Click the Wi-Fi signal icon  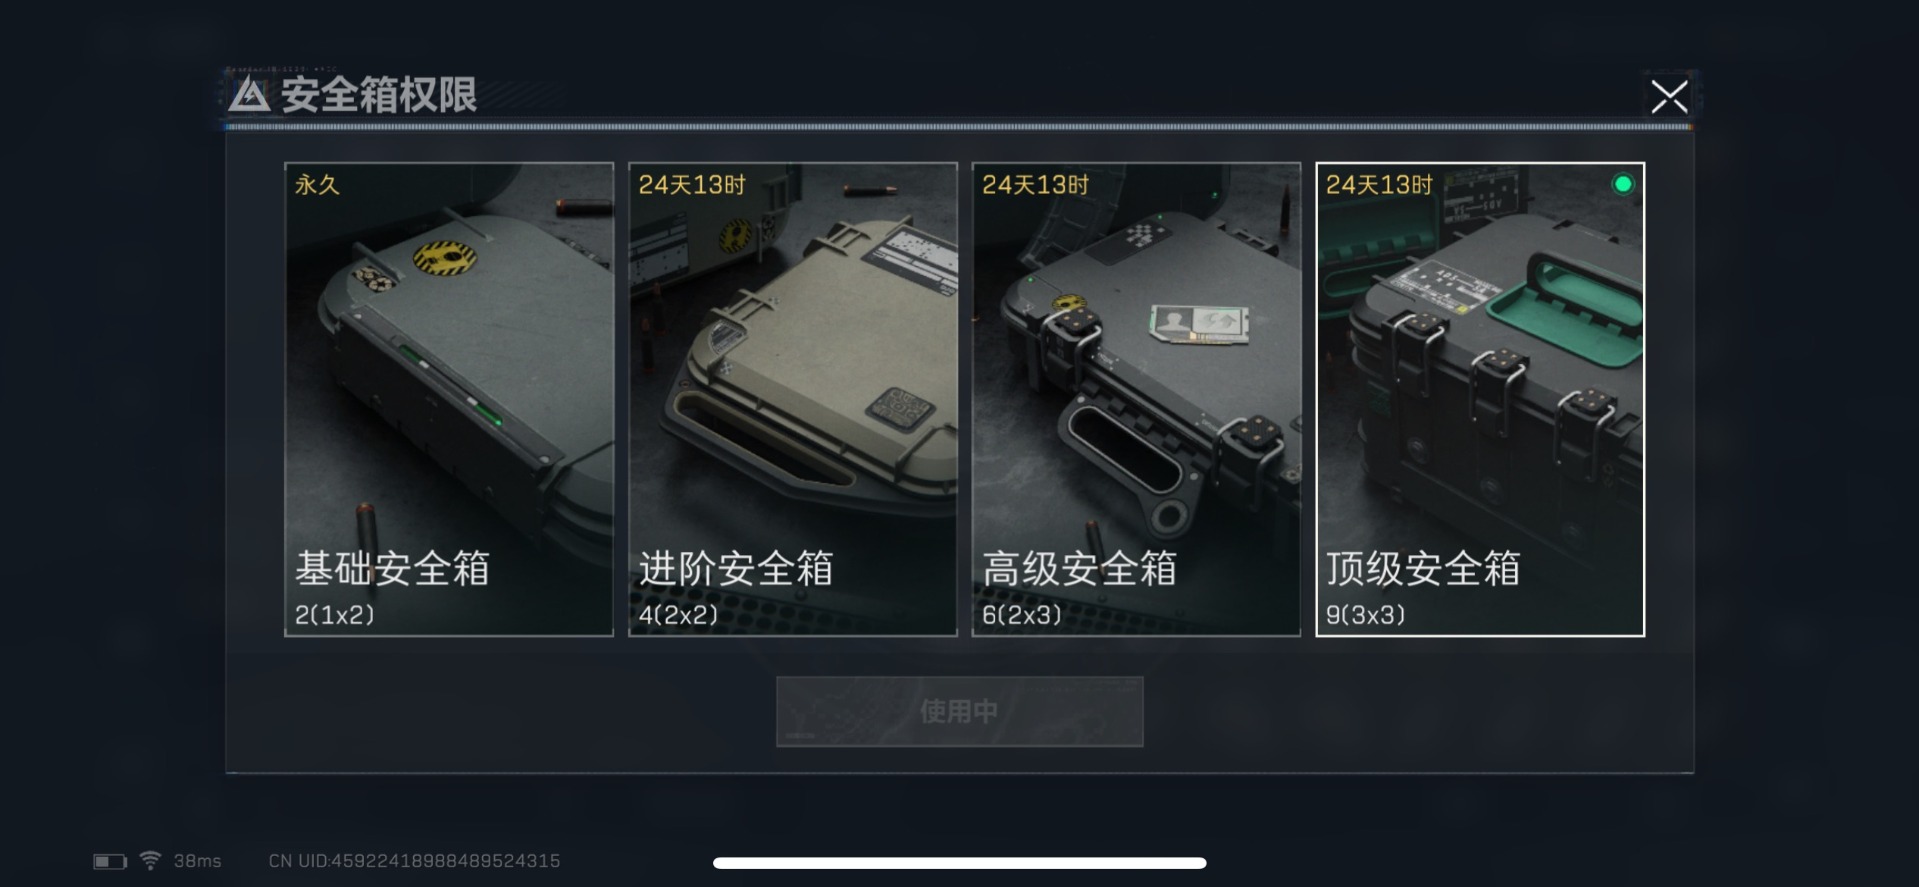150,860
